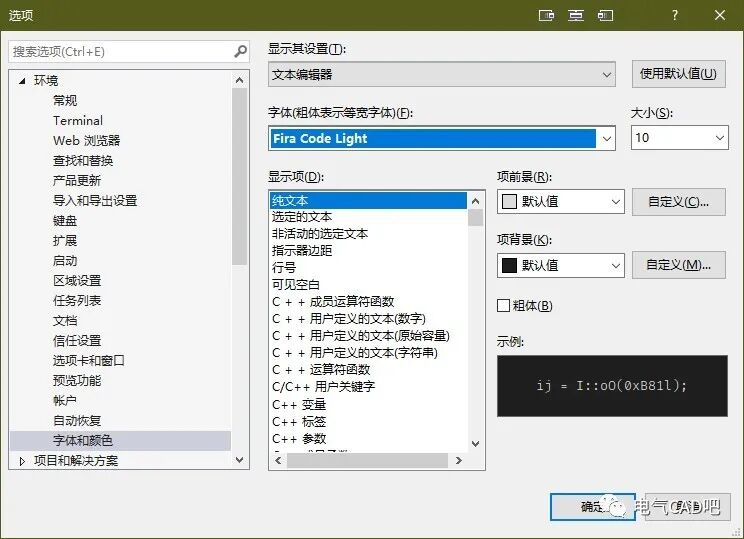Select 预览功能 in options tree
The image size is (744, 539).
[77, 381]
